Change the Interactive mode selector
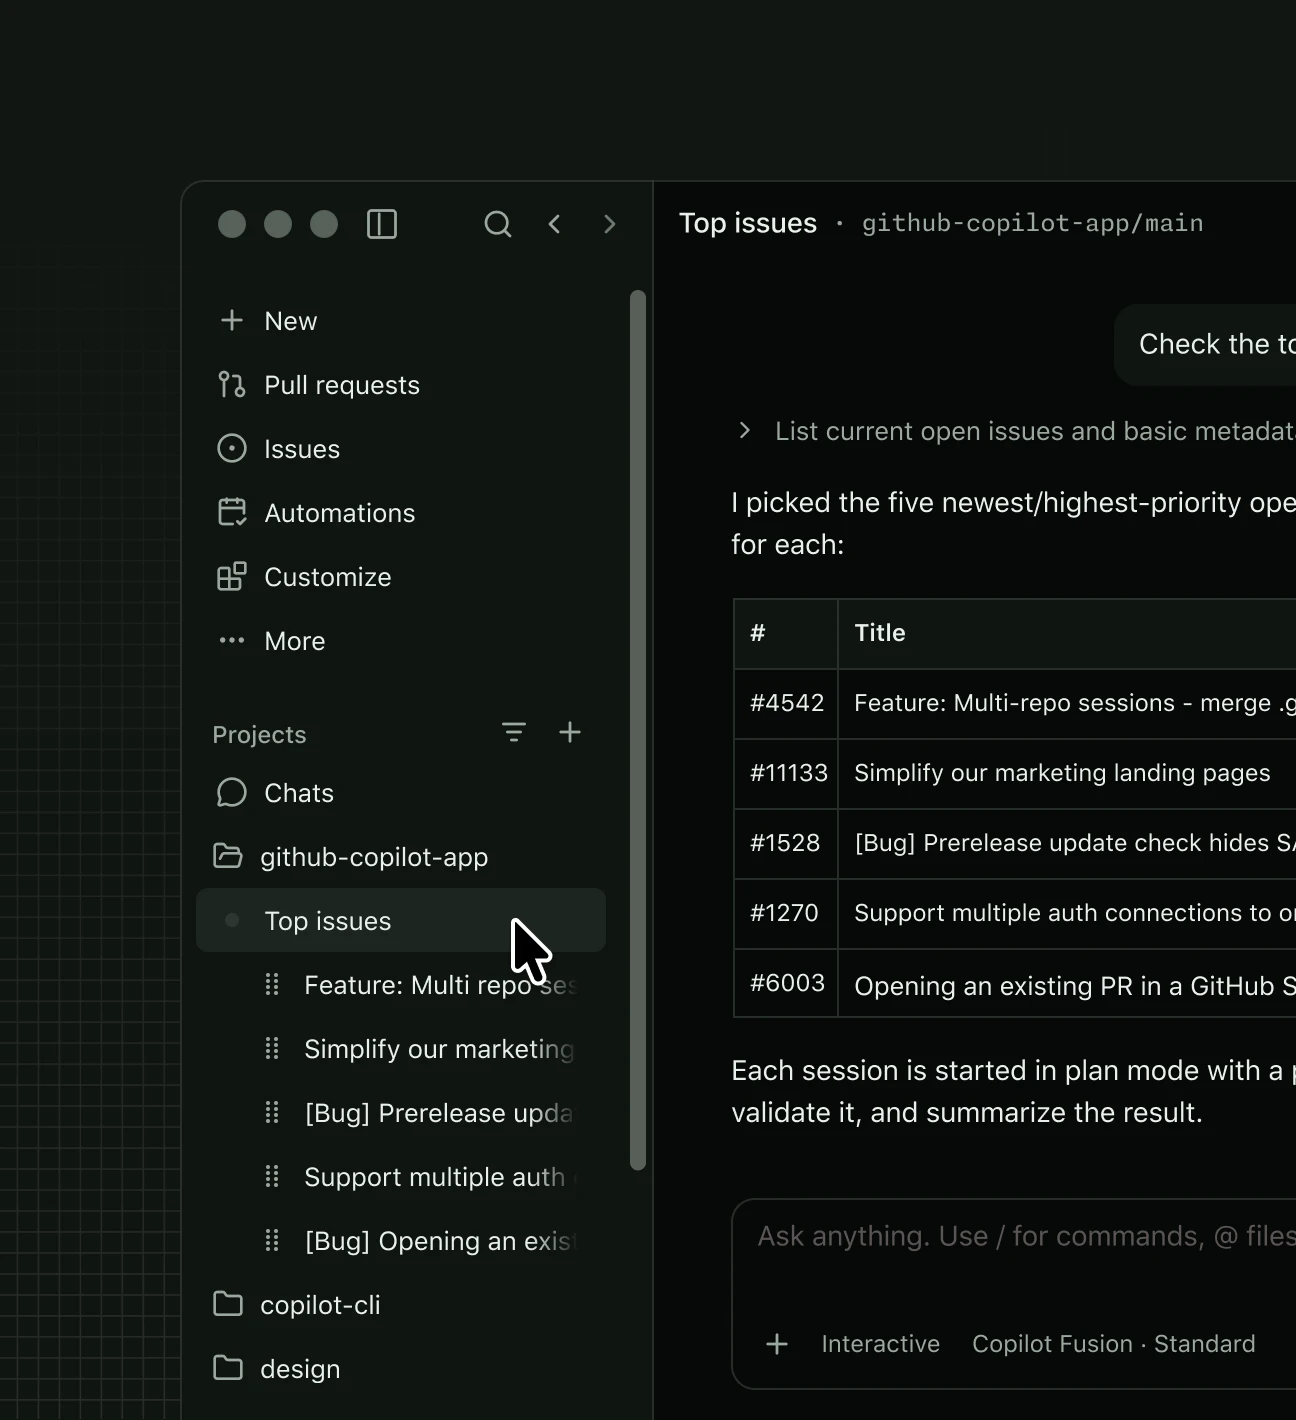 (880, 1344)
